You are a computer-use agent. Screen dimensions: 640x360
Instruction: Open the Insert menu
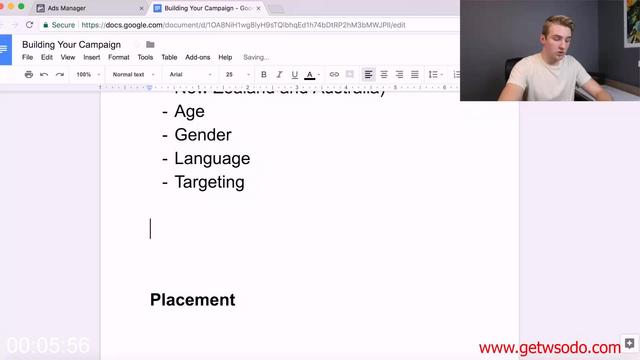pos(91,57)
